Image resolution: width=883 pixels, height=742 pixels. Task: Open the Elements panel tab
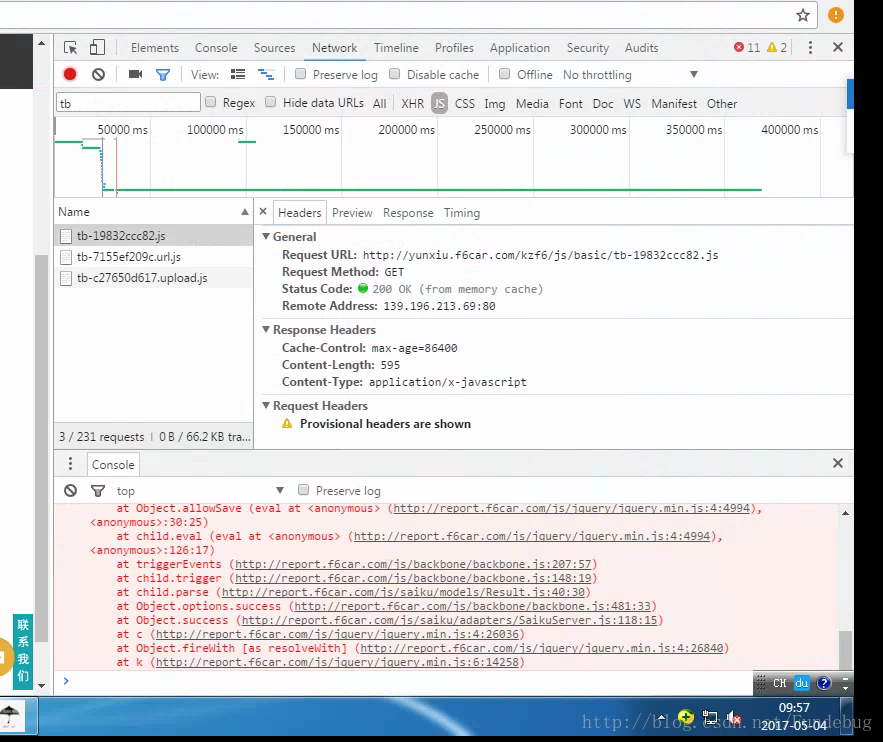155,48
